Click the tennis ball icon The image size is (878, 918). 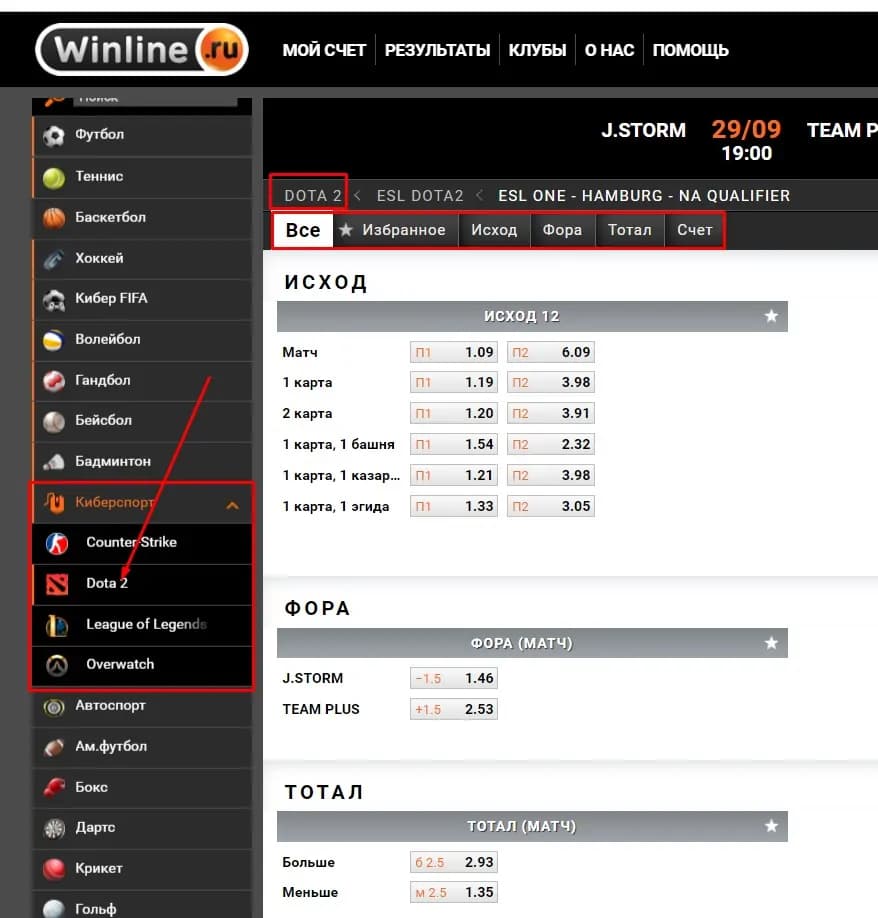tap(54, 177)
